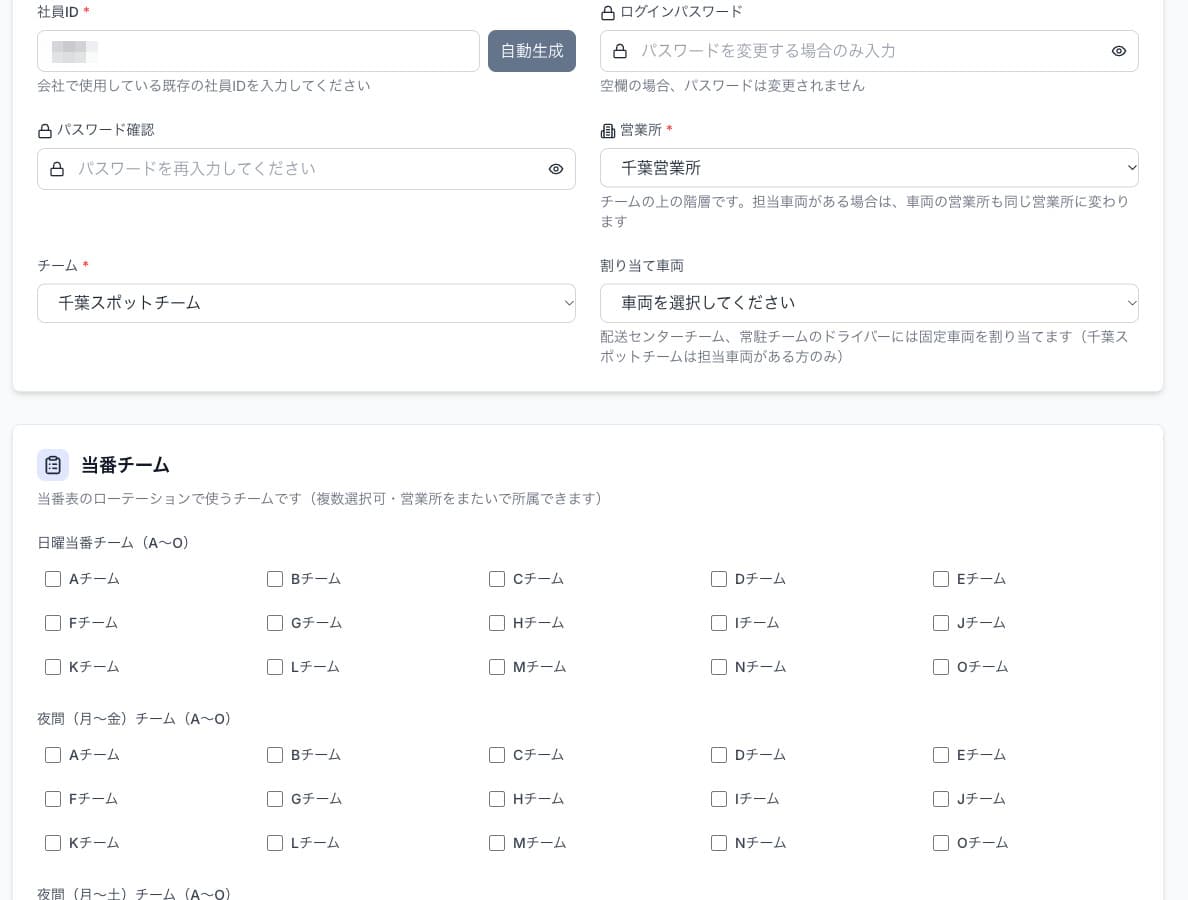Click the 自動生成 button
The width and height of the screenshot is (1188, 900).
(532, 51)
